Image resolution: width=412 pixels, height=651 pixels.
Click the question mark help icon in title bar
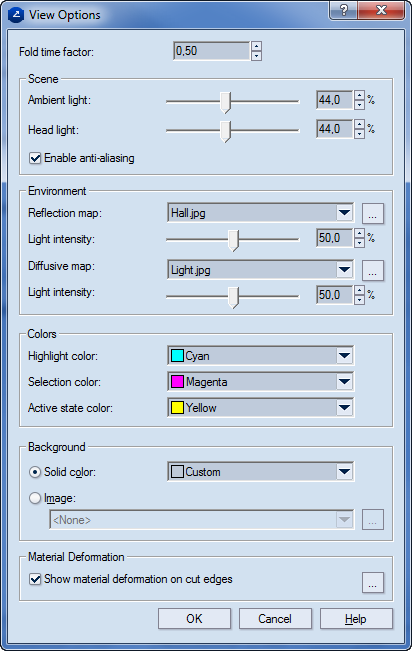coord(343,10)
